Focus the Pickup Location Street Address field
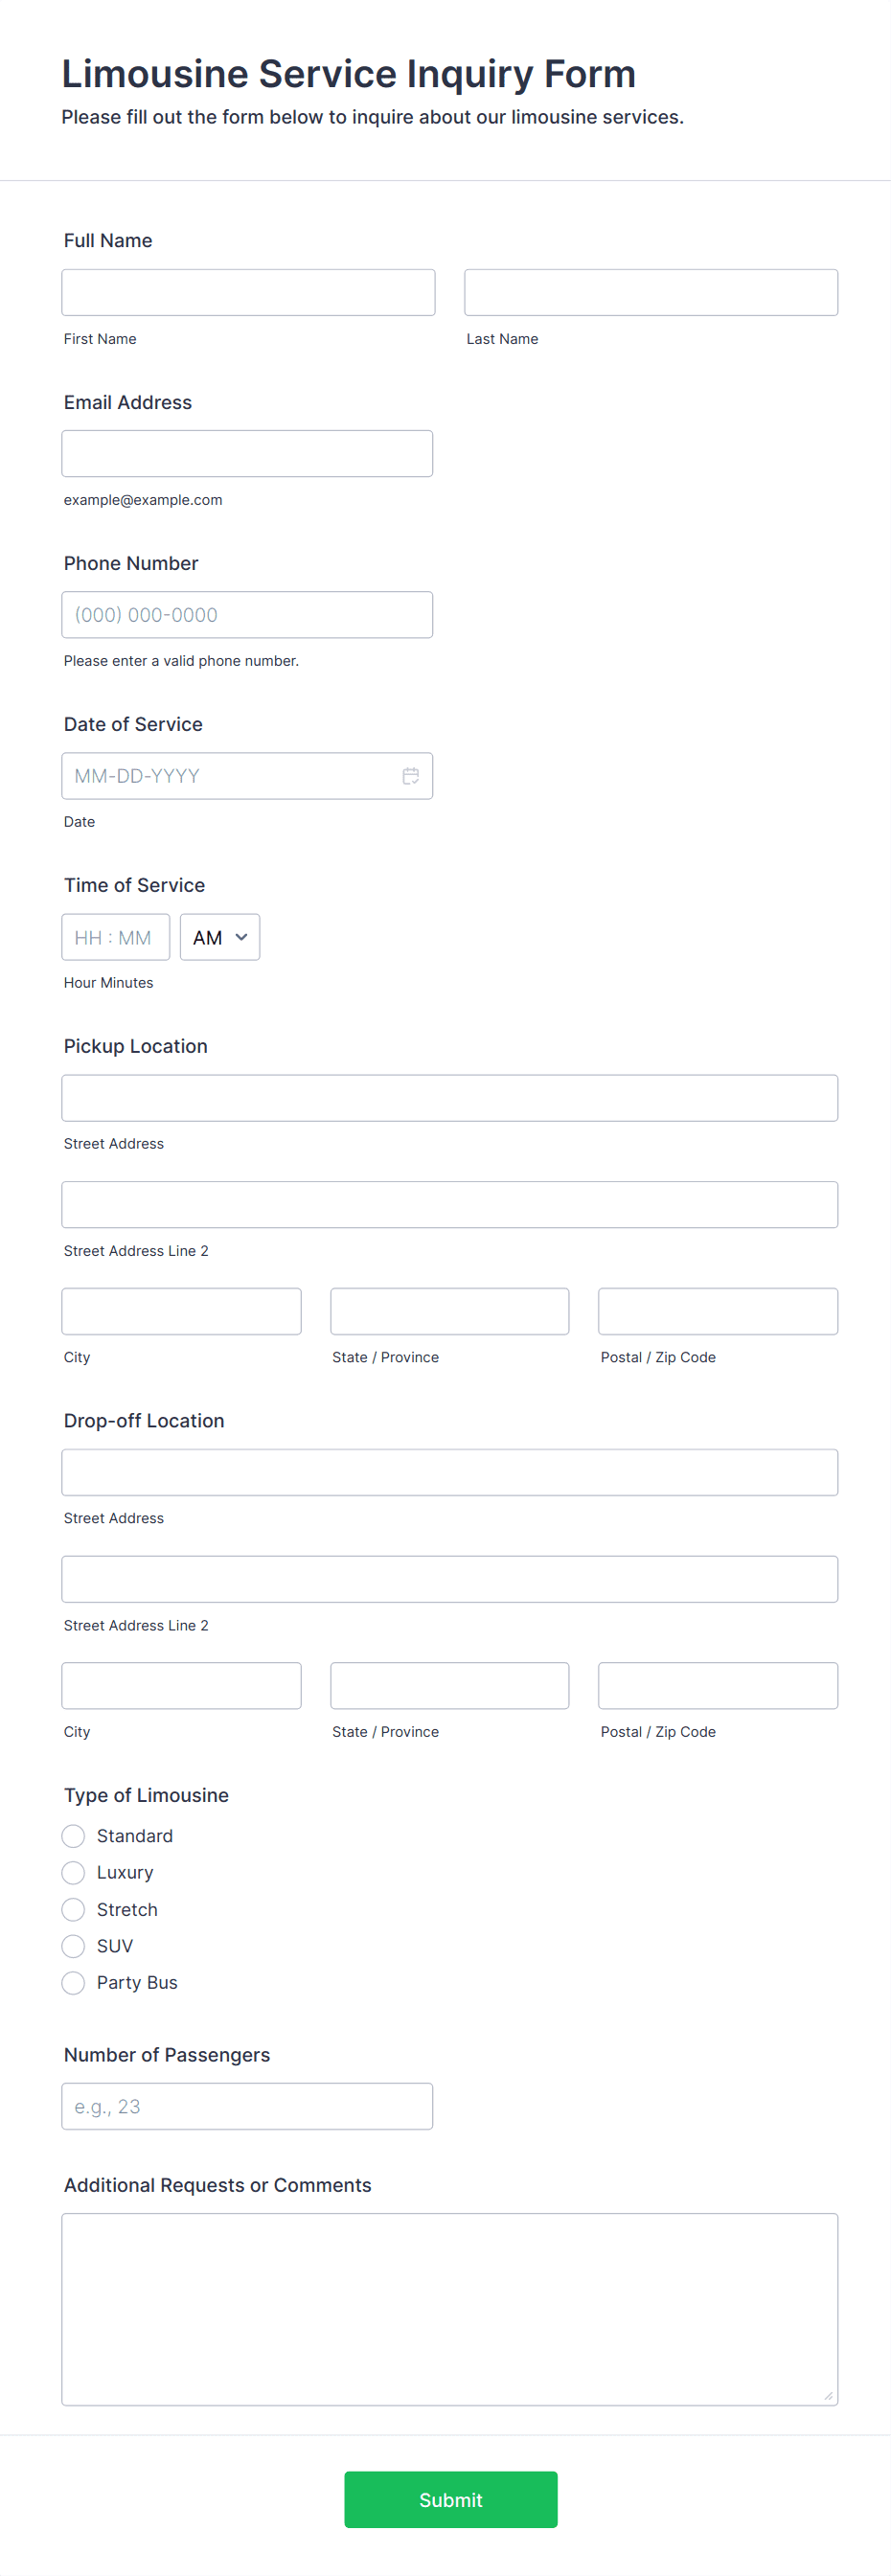Viewport: 891px width, 2576px height. click(x=450, y=1098)
